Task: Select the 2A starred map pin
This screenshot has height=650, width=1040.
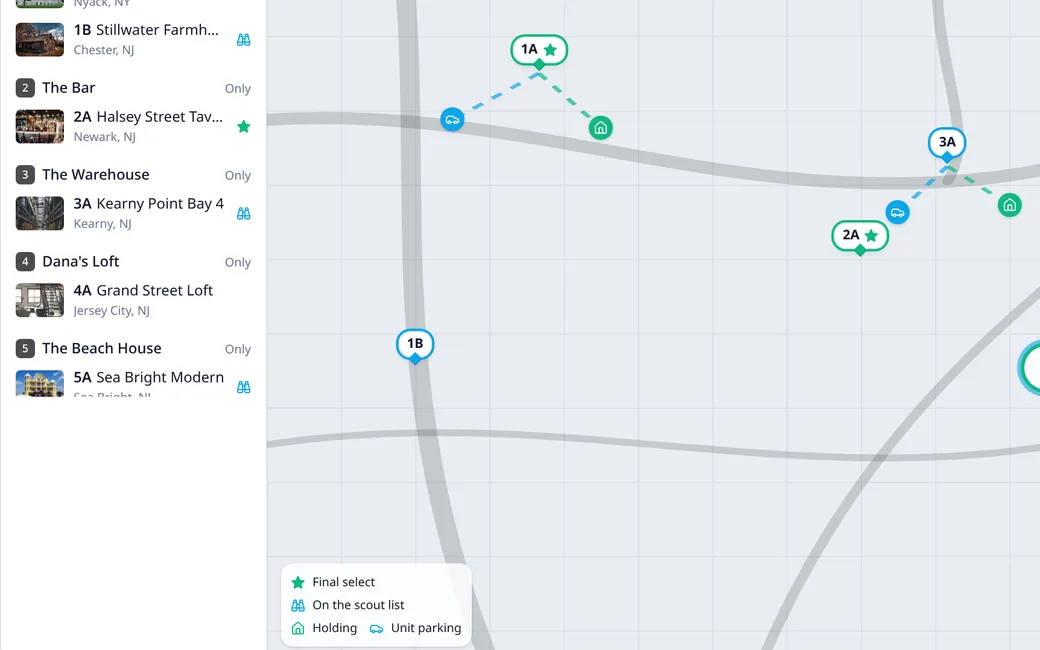Action: coord(860,236)
